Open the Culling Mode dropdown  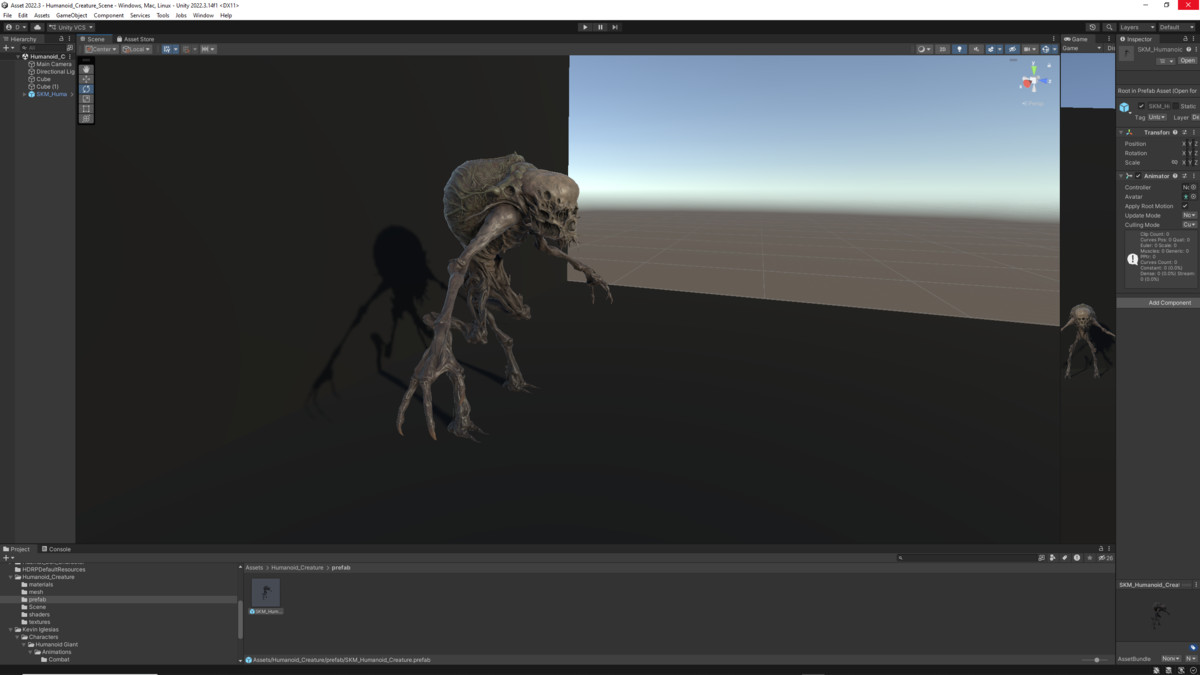(1189, 225)
